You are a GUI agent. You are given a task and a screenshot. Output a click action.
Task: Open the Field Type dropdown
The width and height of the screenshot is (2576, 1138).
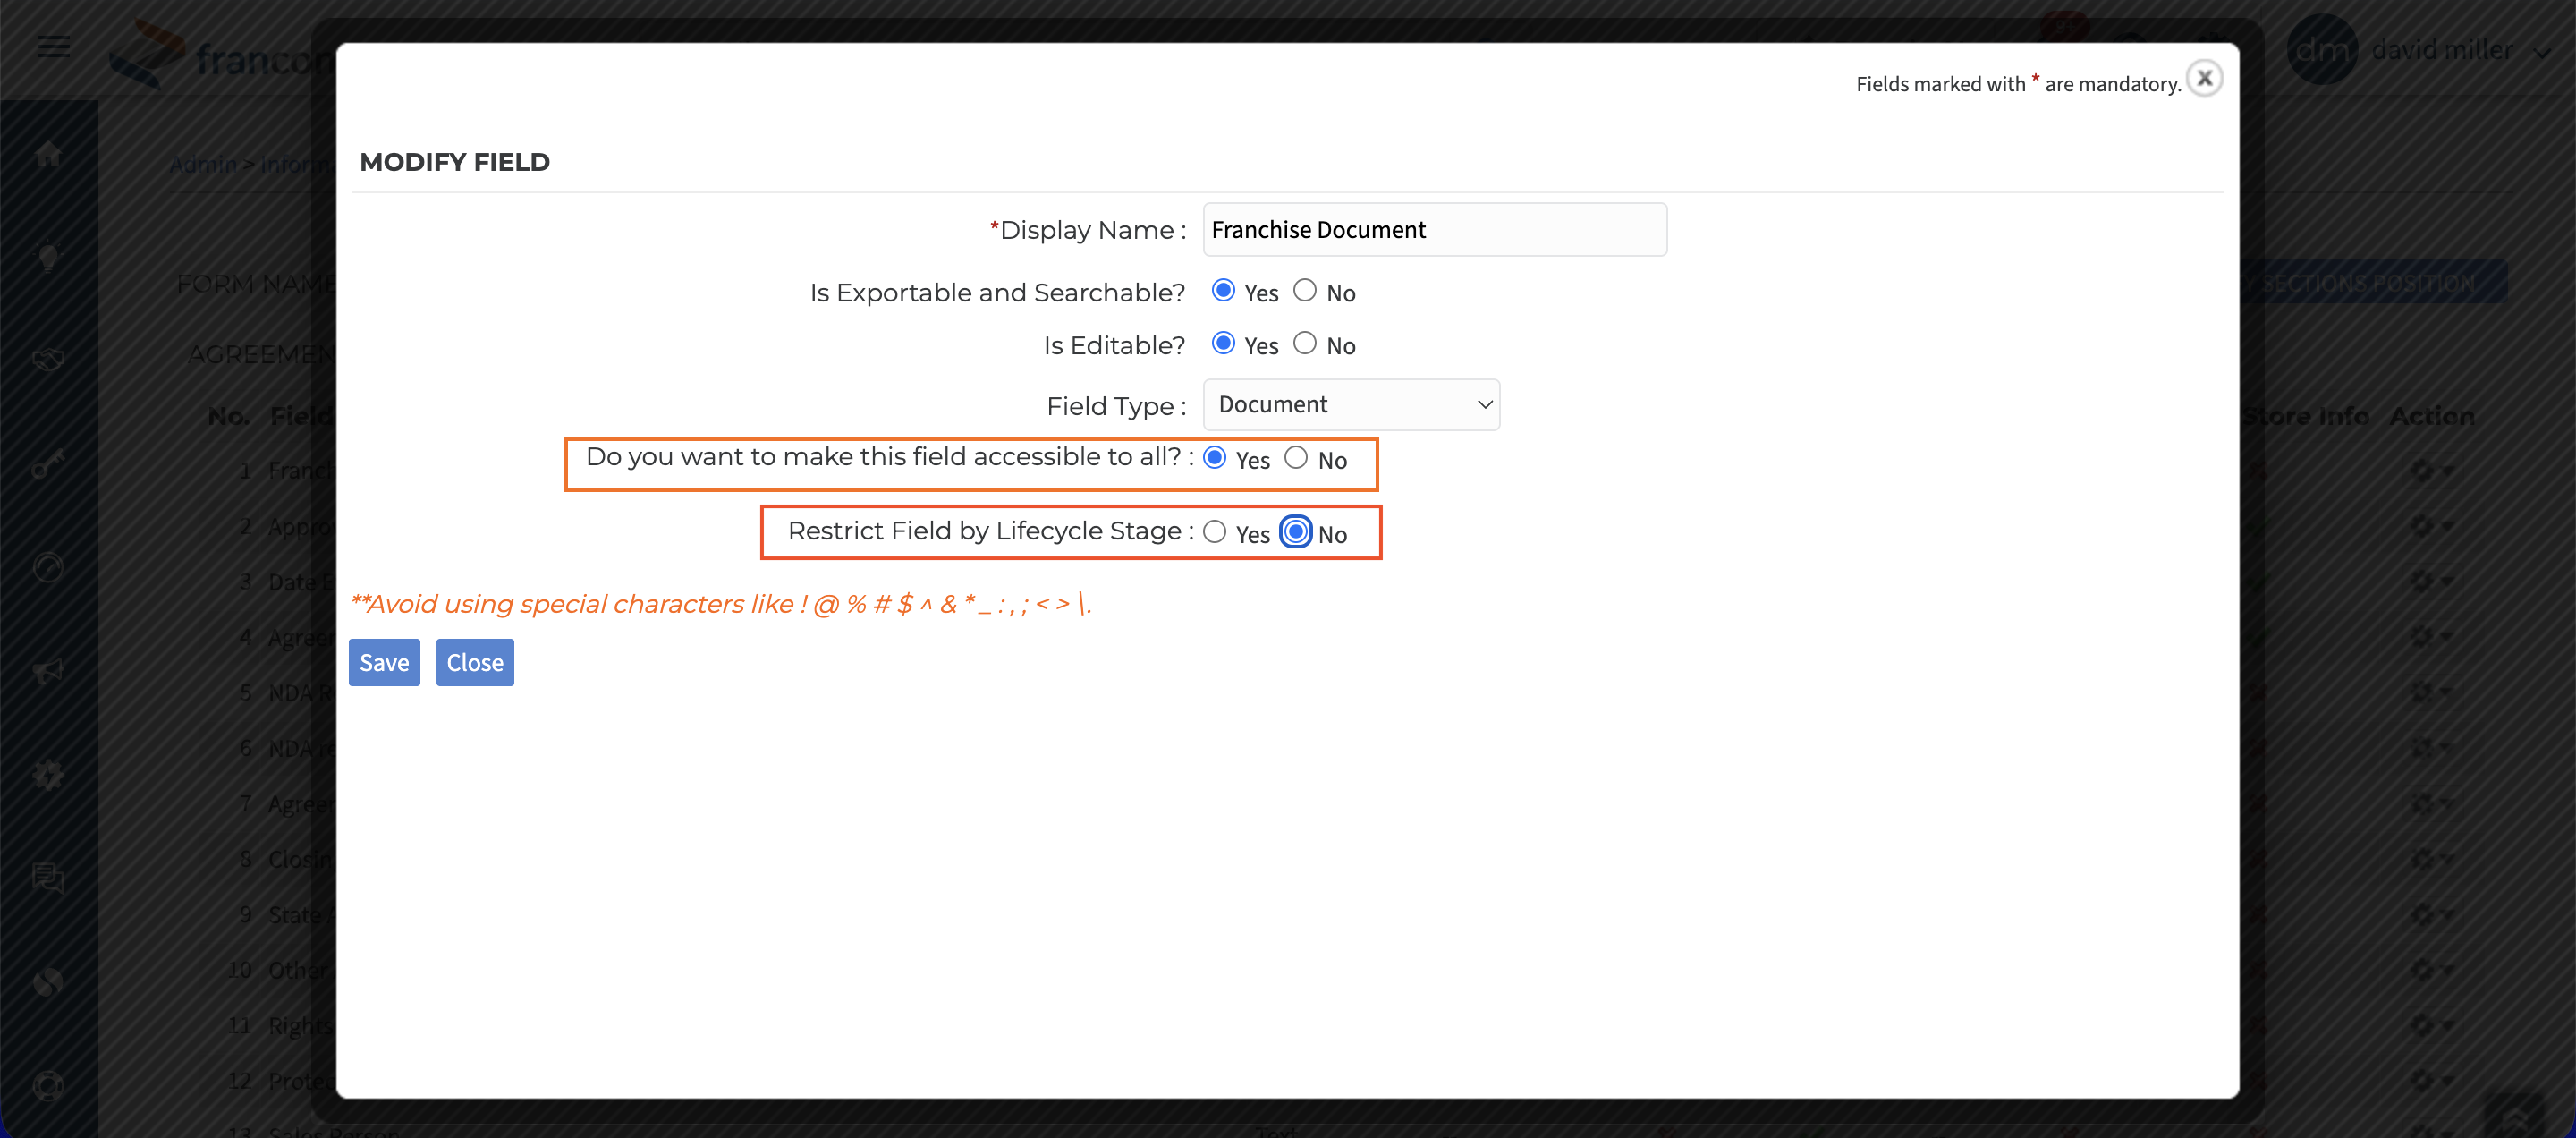1351,404
